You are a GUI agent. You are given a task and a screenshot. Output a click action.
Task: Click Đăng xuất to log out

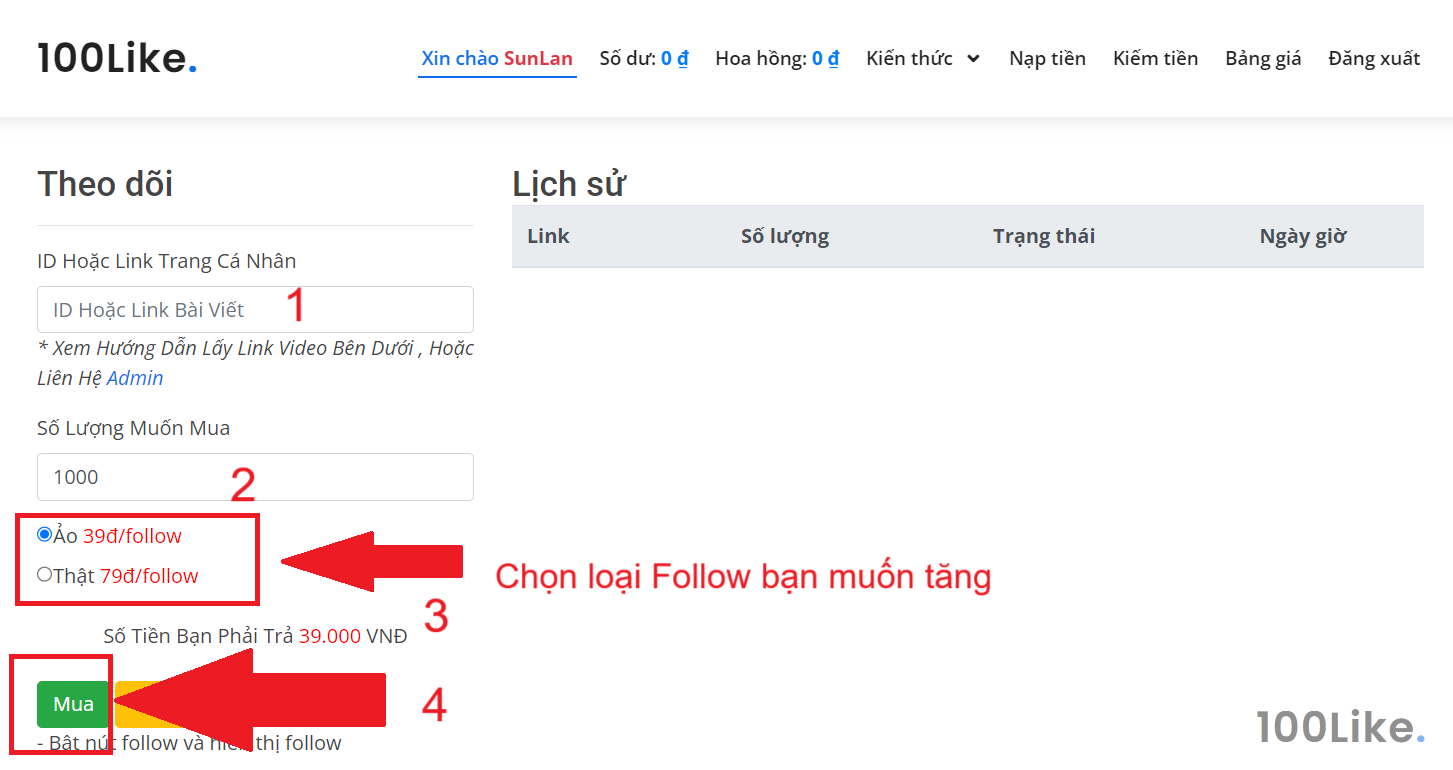click(1374, 58)
